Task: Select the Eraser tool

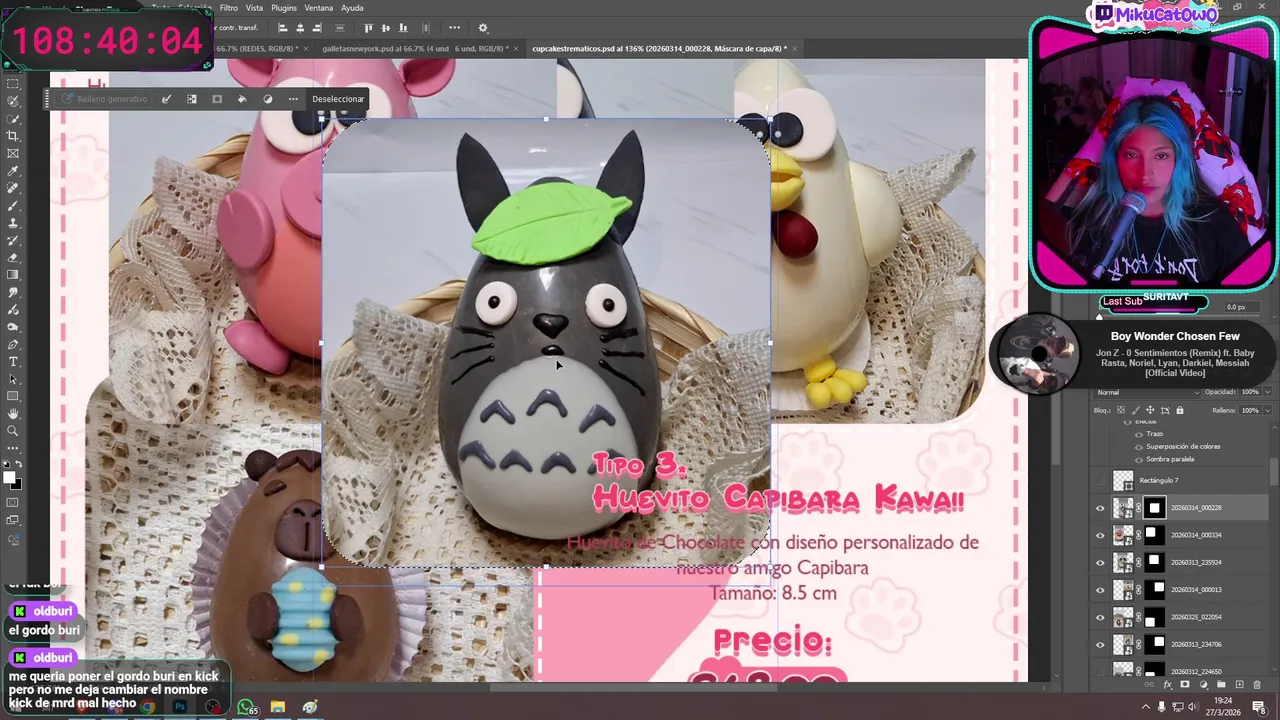Action: 13,258
